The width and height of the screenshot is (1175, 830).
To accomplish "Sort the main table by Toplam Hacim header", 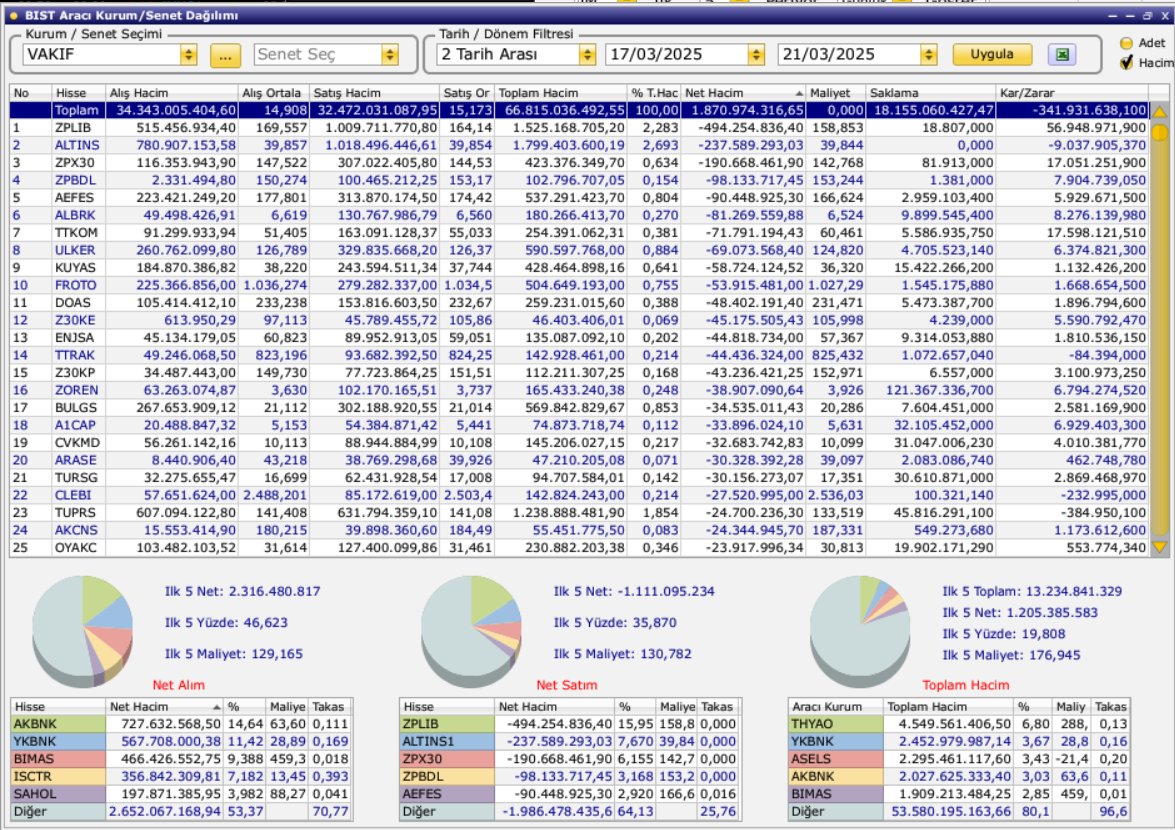I will pyautogui.click(x=560, y=93).
